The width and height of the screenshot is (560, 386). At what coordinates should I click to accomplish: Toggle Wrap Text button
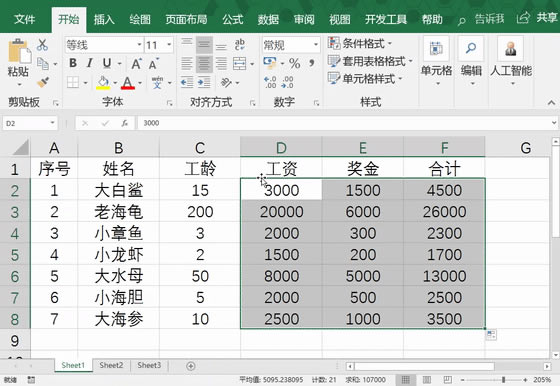tap(239, 45)
